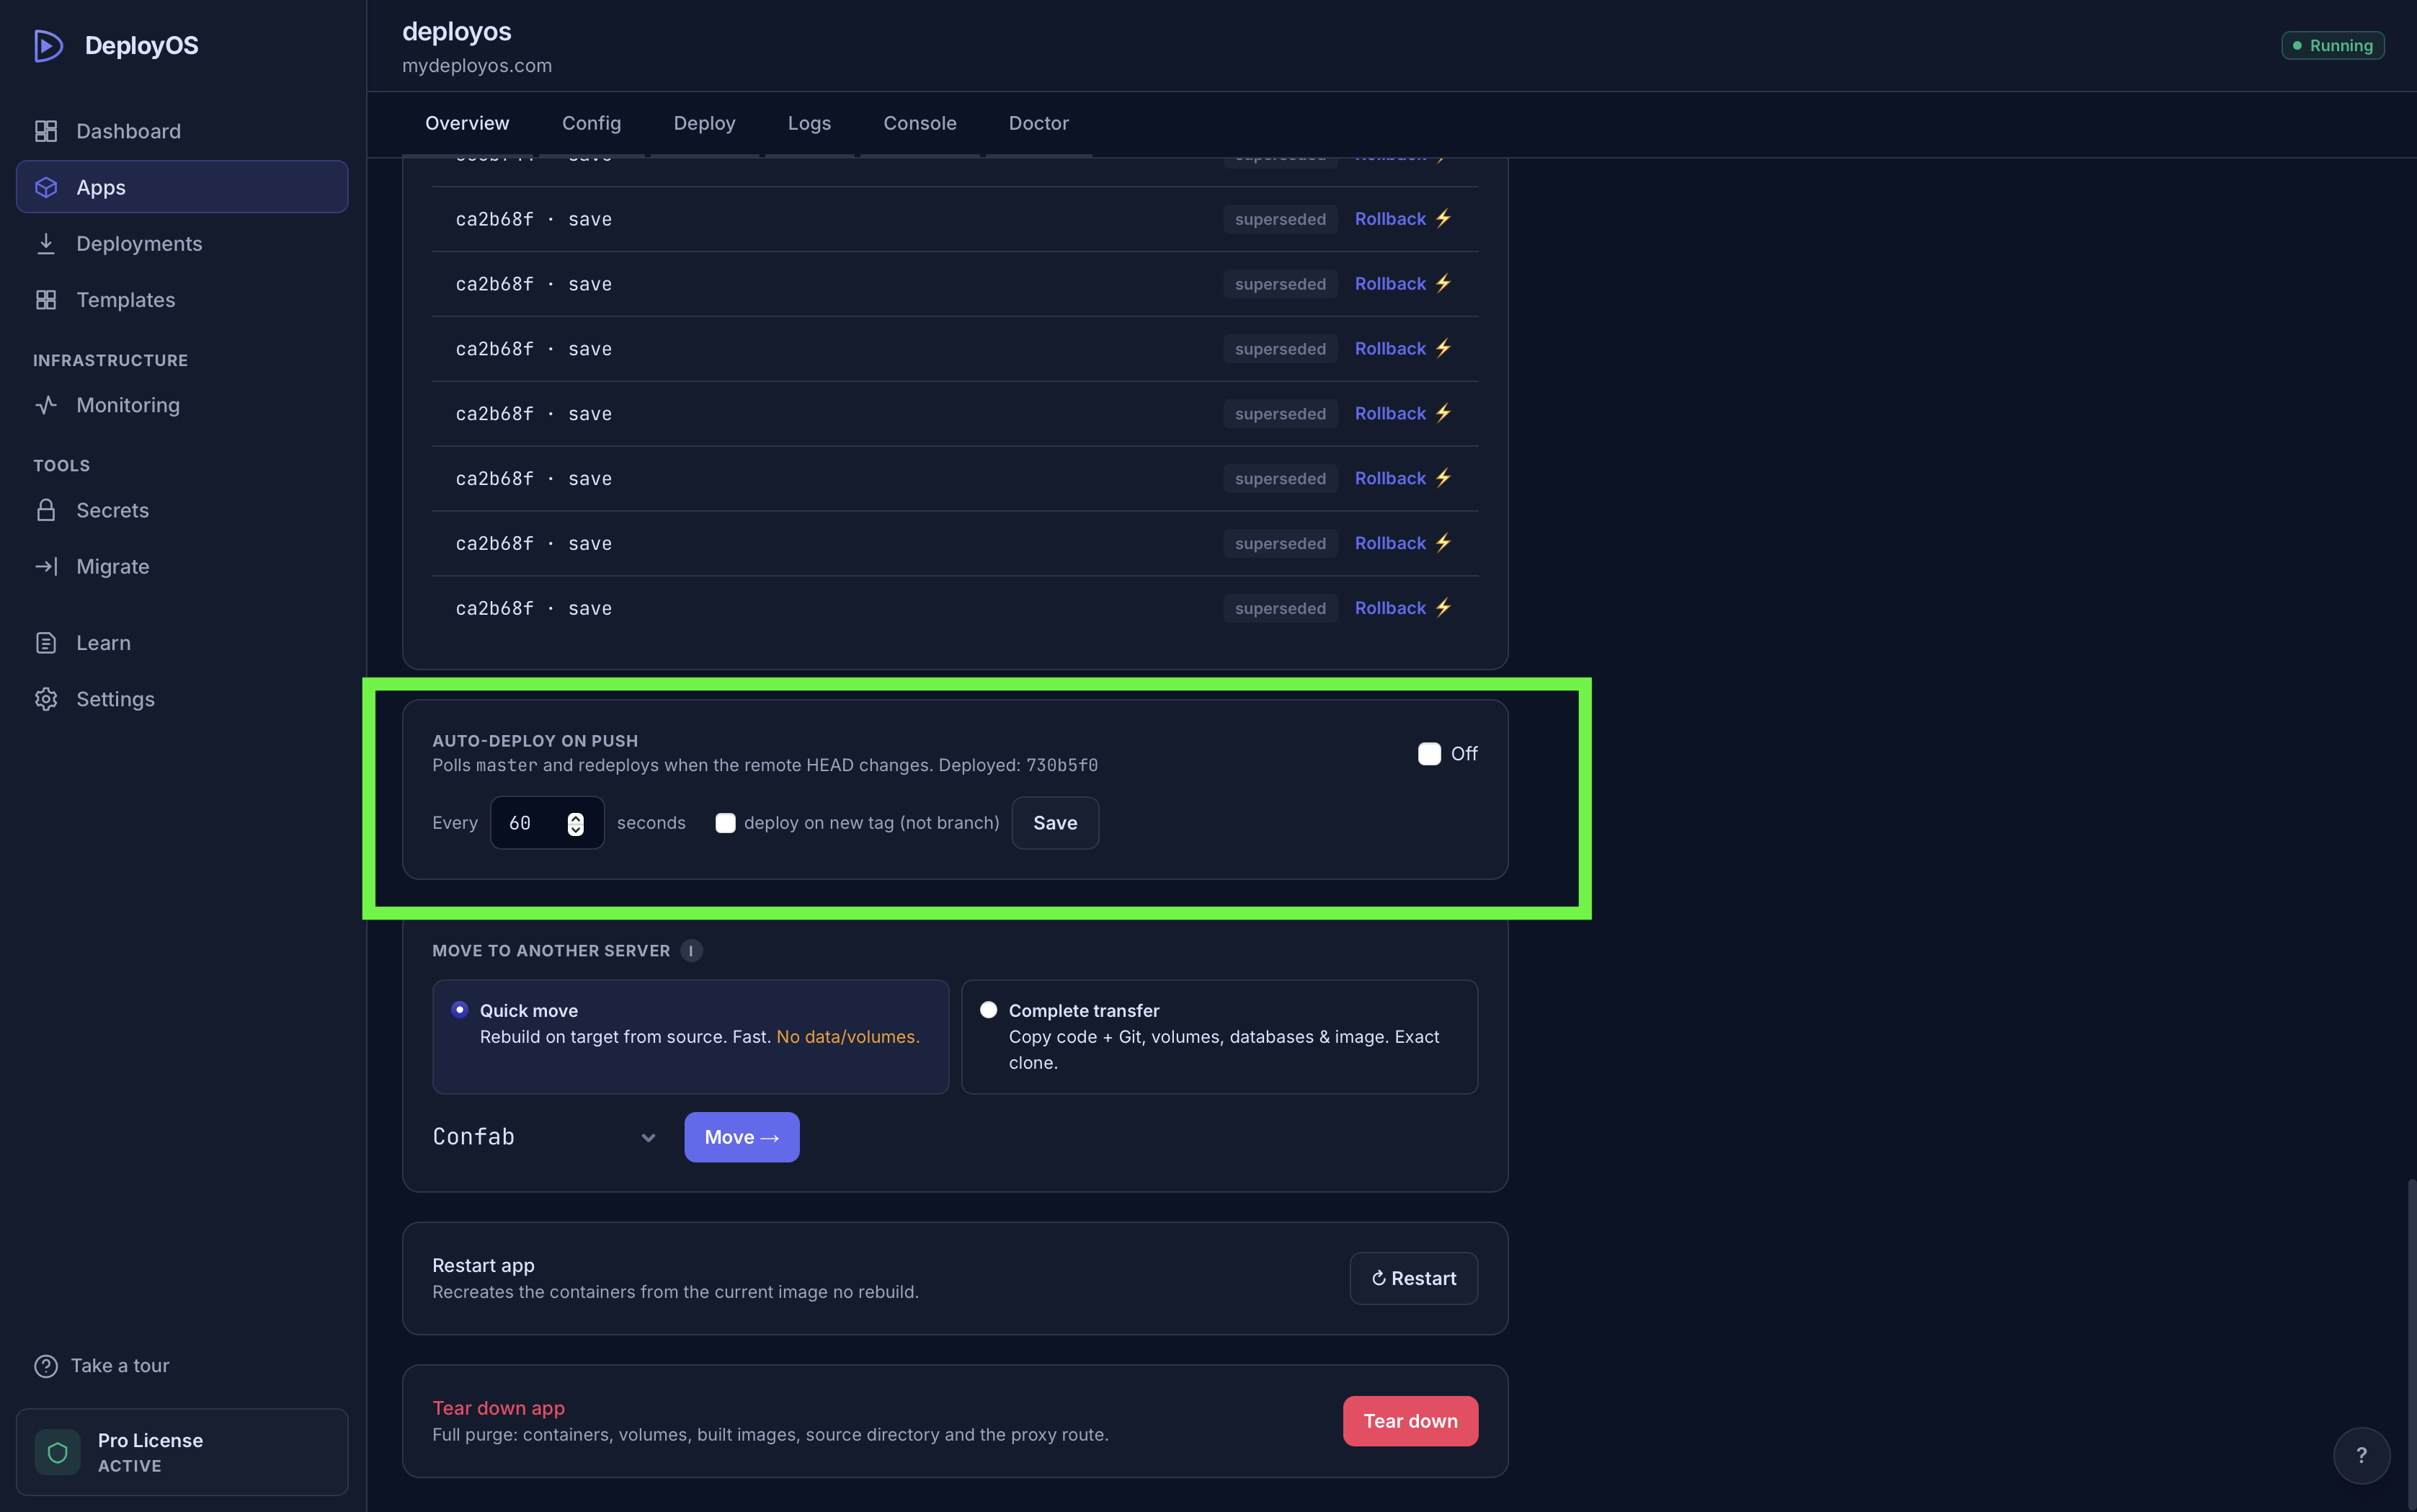This screenshot has height=1512, width=2417.
Task: Open Settings from the sidebar
Action: tap(182, 699)
